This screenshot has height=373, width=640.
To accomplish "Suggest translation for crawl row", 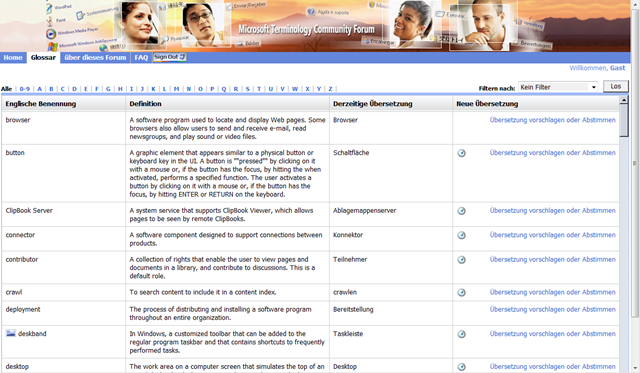I will point(553,292).
